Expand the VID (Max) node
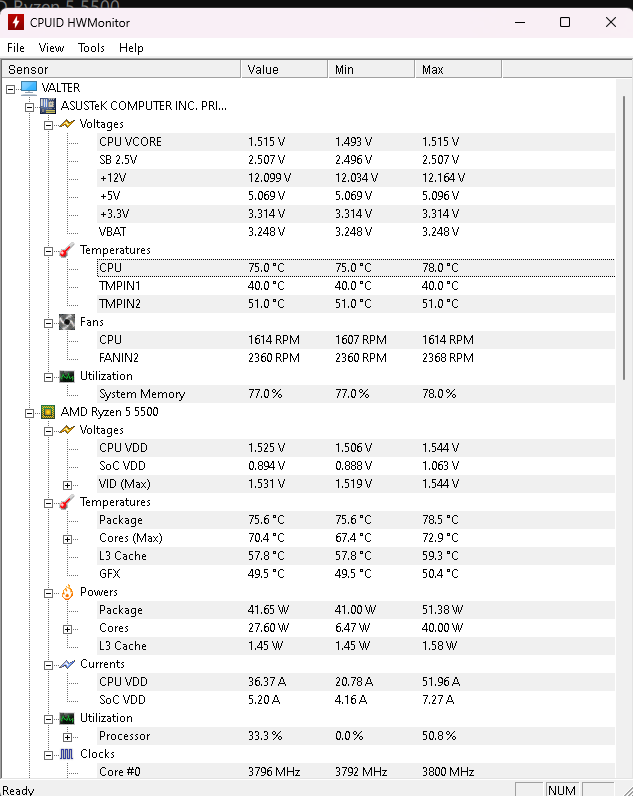Image resolution: width=633 pixels, height=796 pixels. 68,485
